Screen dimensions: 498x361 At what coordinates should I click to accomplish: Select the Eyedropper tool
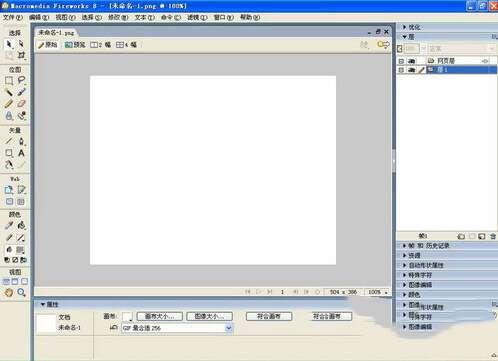tap(9, 225)
